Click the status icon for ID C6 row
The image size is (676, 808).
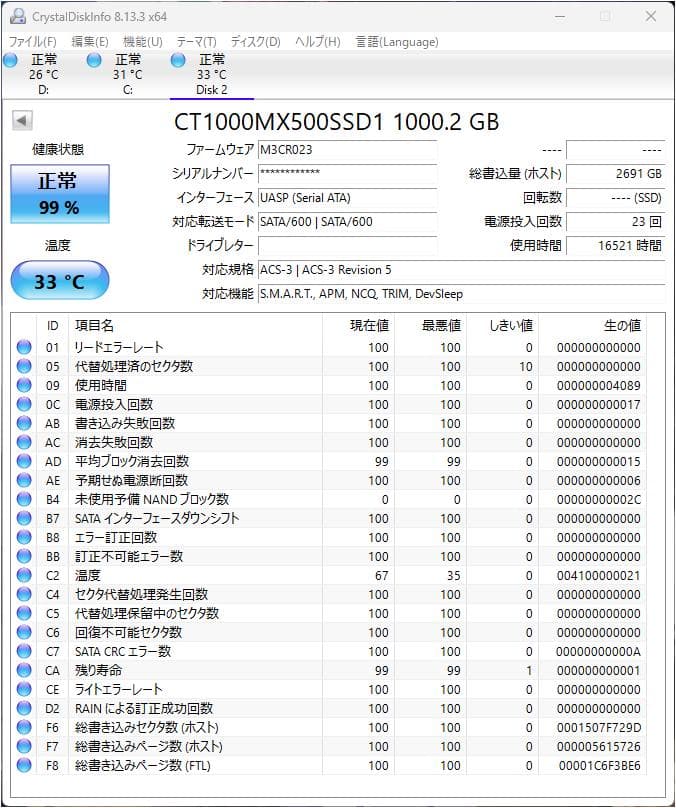pos(24,632)
